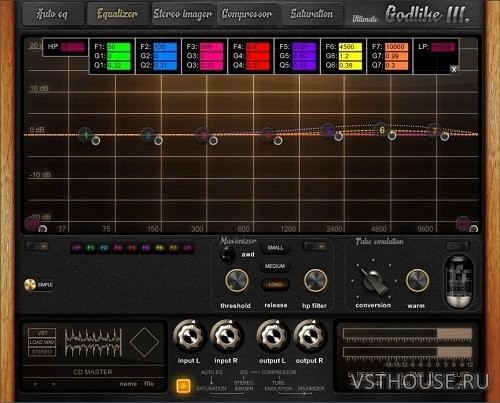Switch to the Auto eq tab
The width and height of the screenshot is (500, 403).
53,14
